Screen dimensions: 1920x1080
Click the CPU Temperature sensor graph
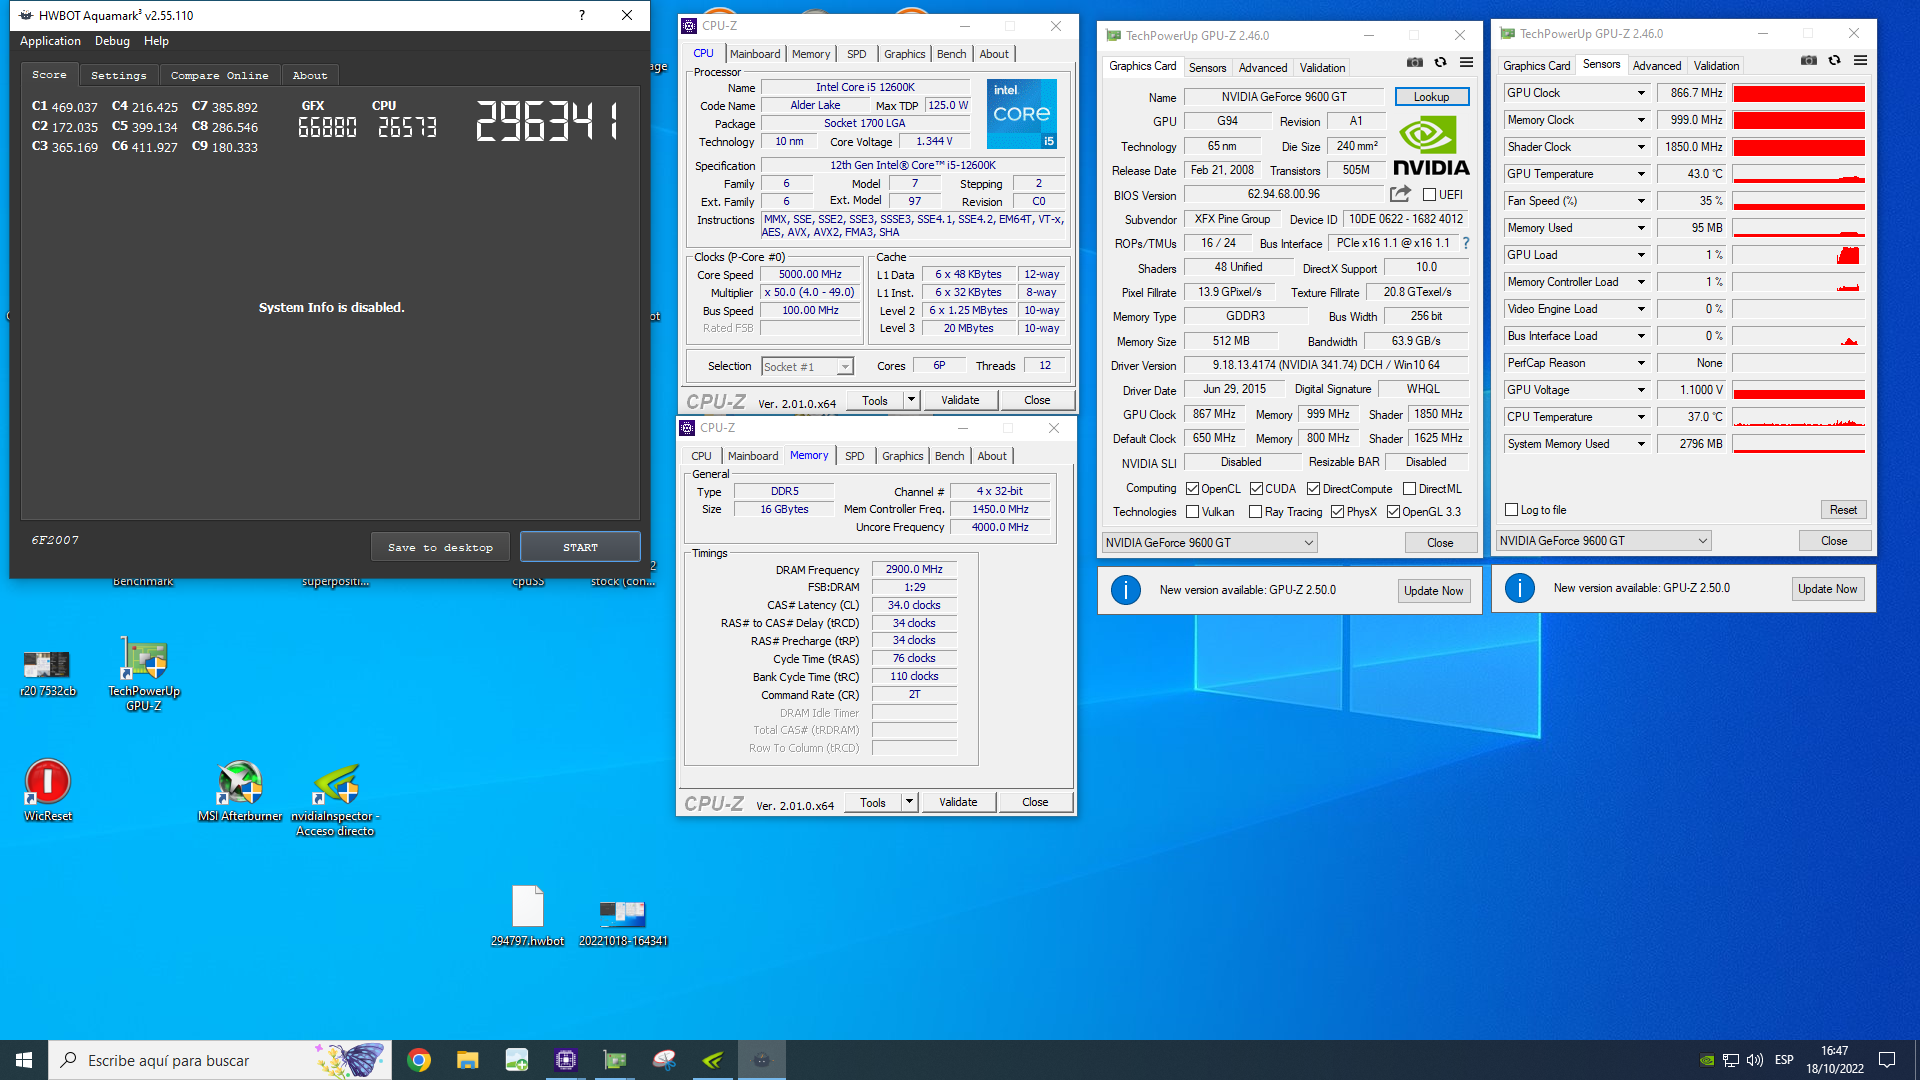point(1798,417)
